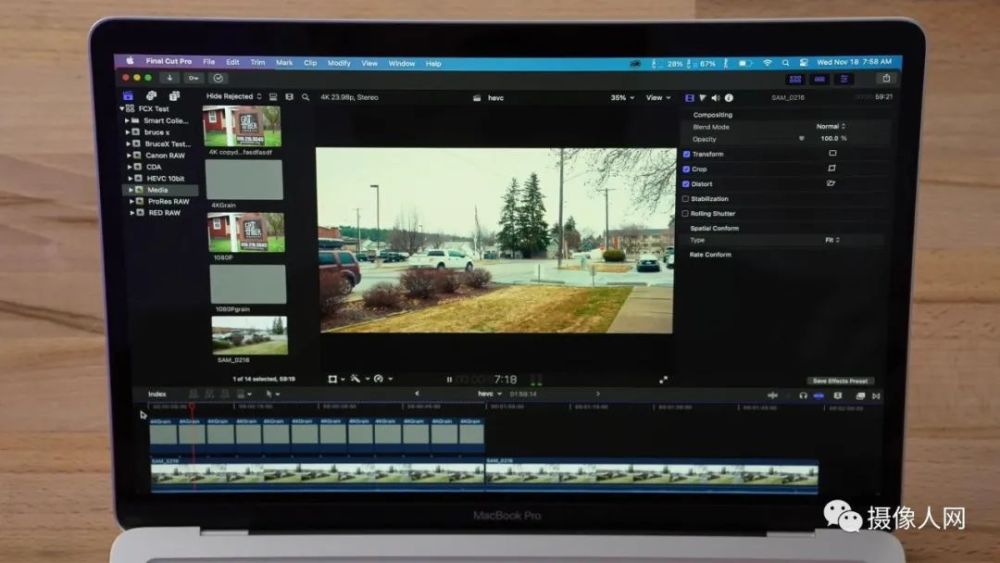The image size is (1000, 563).
Task: Collapse the FCX Test library
Action: tap(122, 109)
